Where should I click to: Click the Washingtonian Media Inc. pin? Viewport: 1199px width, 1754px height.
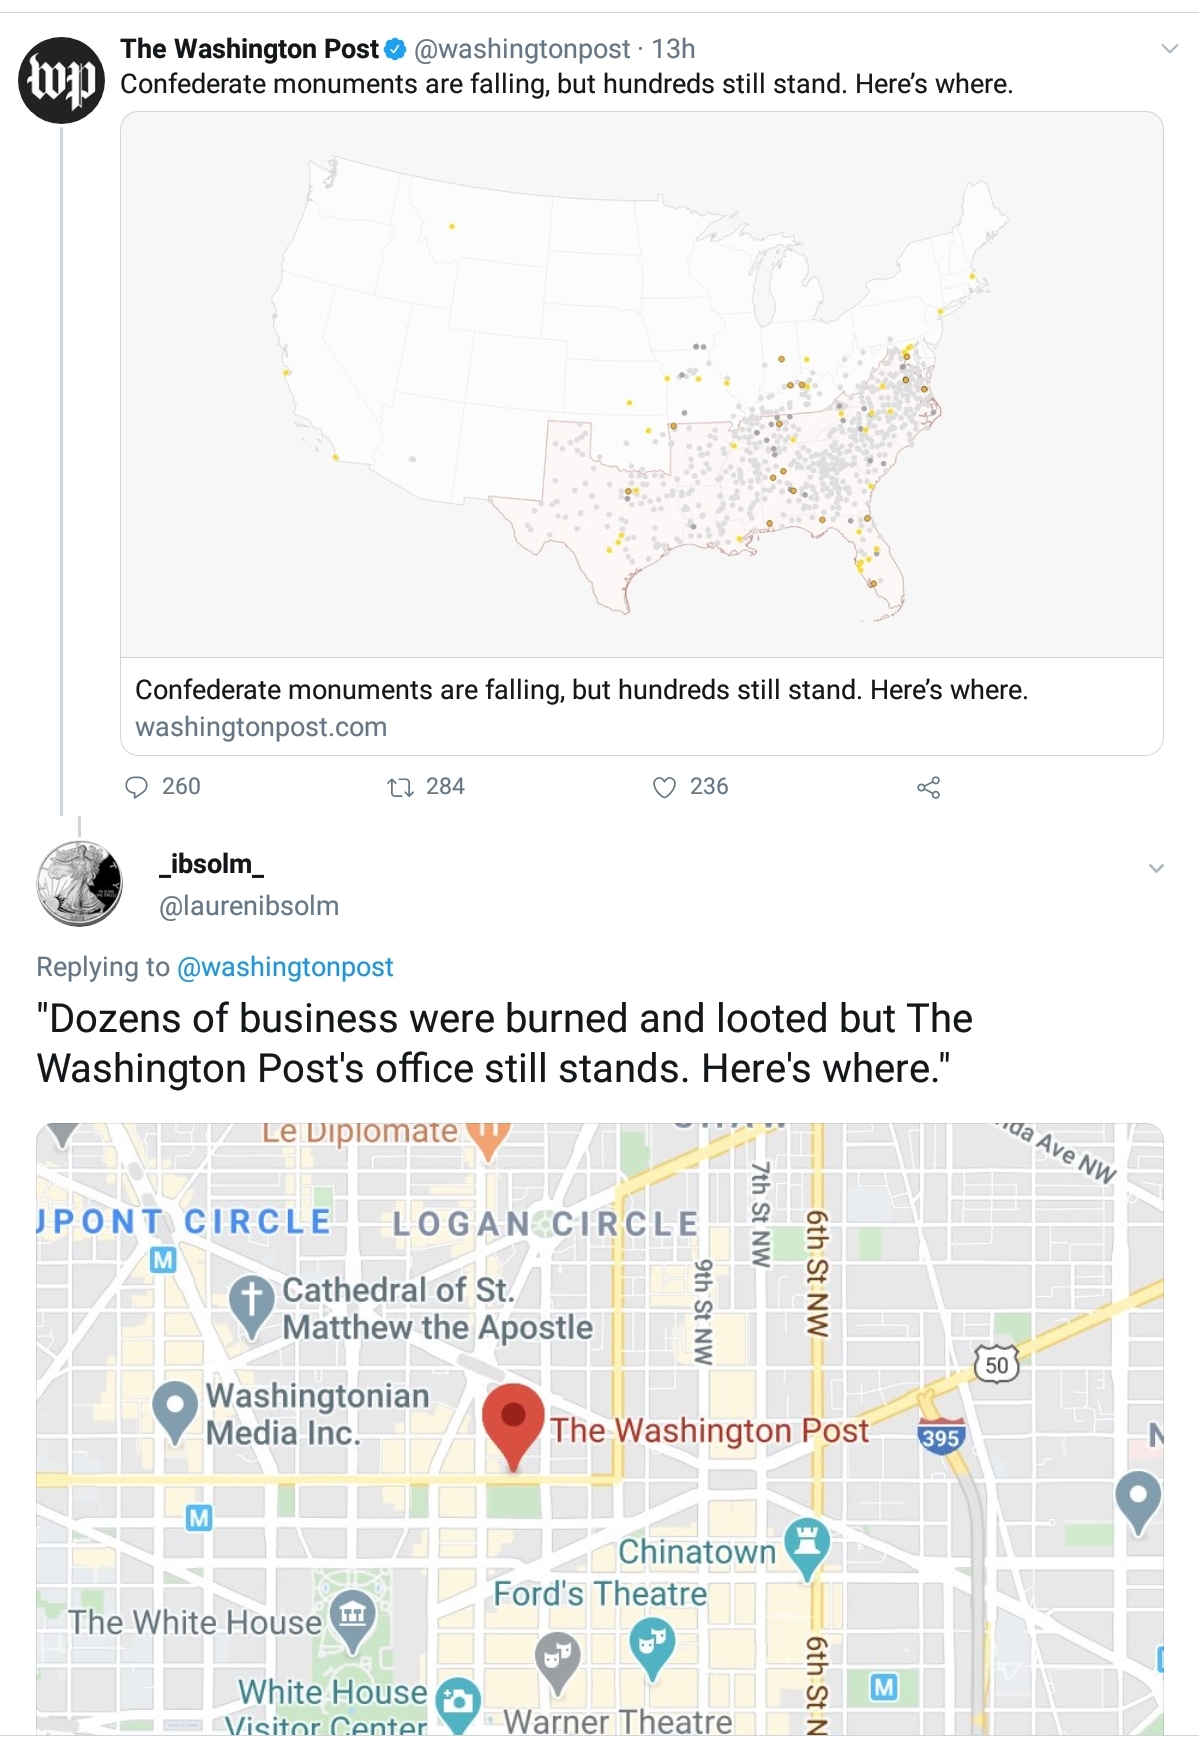tap(176, 1407)
